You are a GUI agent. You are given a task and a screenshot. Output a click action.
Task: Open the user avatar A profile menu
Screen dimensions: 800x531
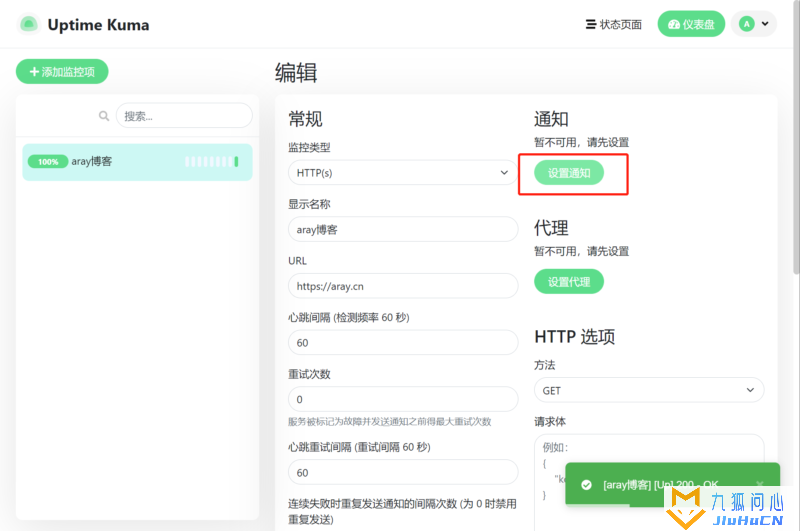click(754, 24)
